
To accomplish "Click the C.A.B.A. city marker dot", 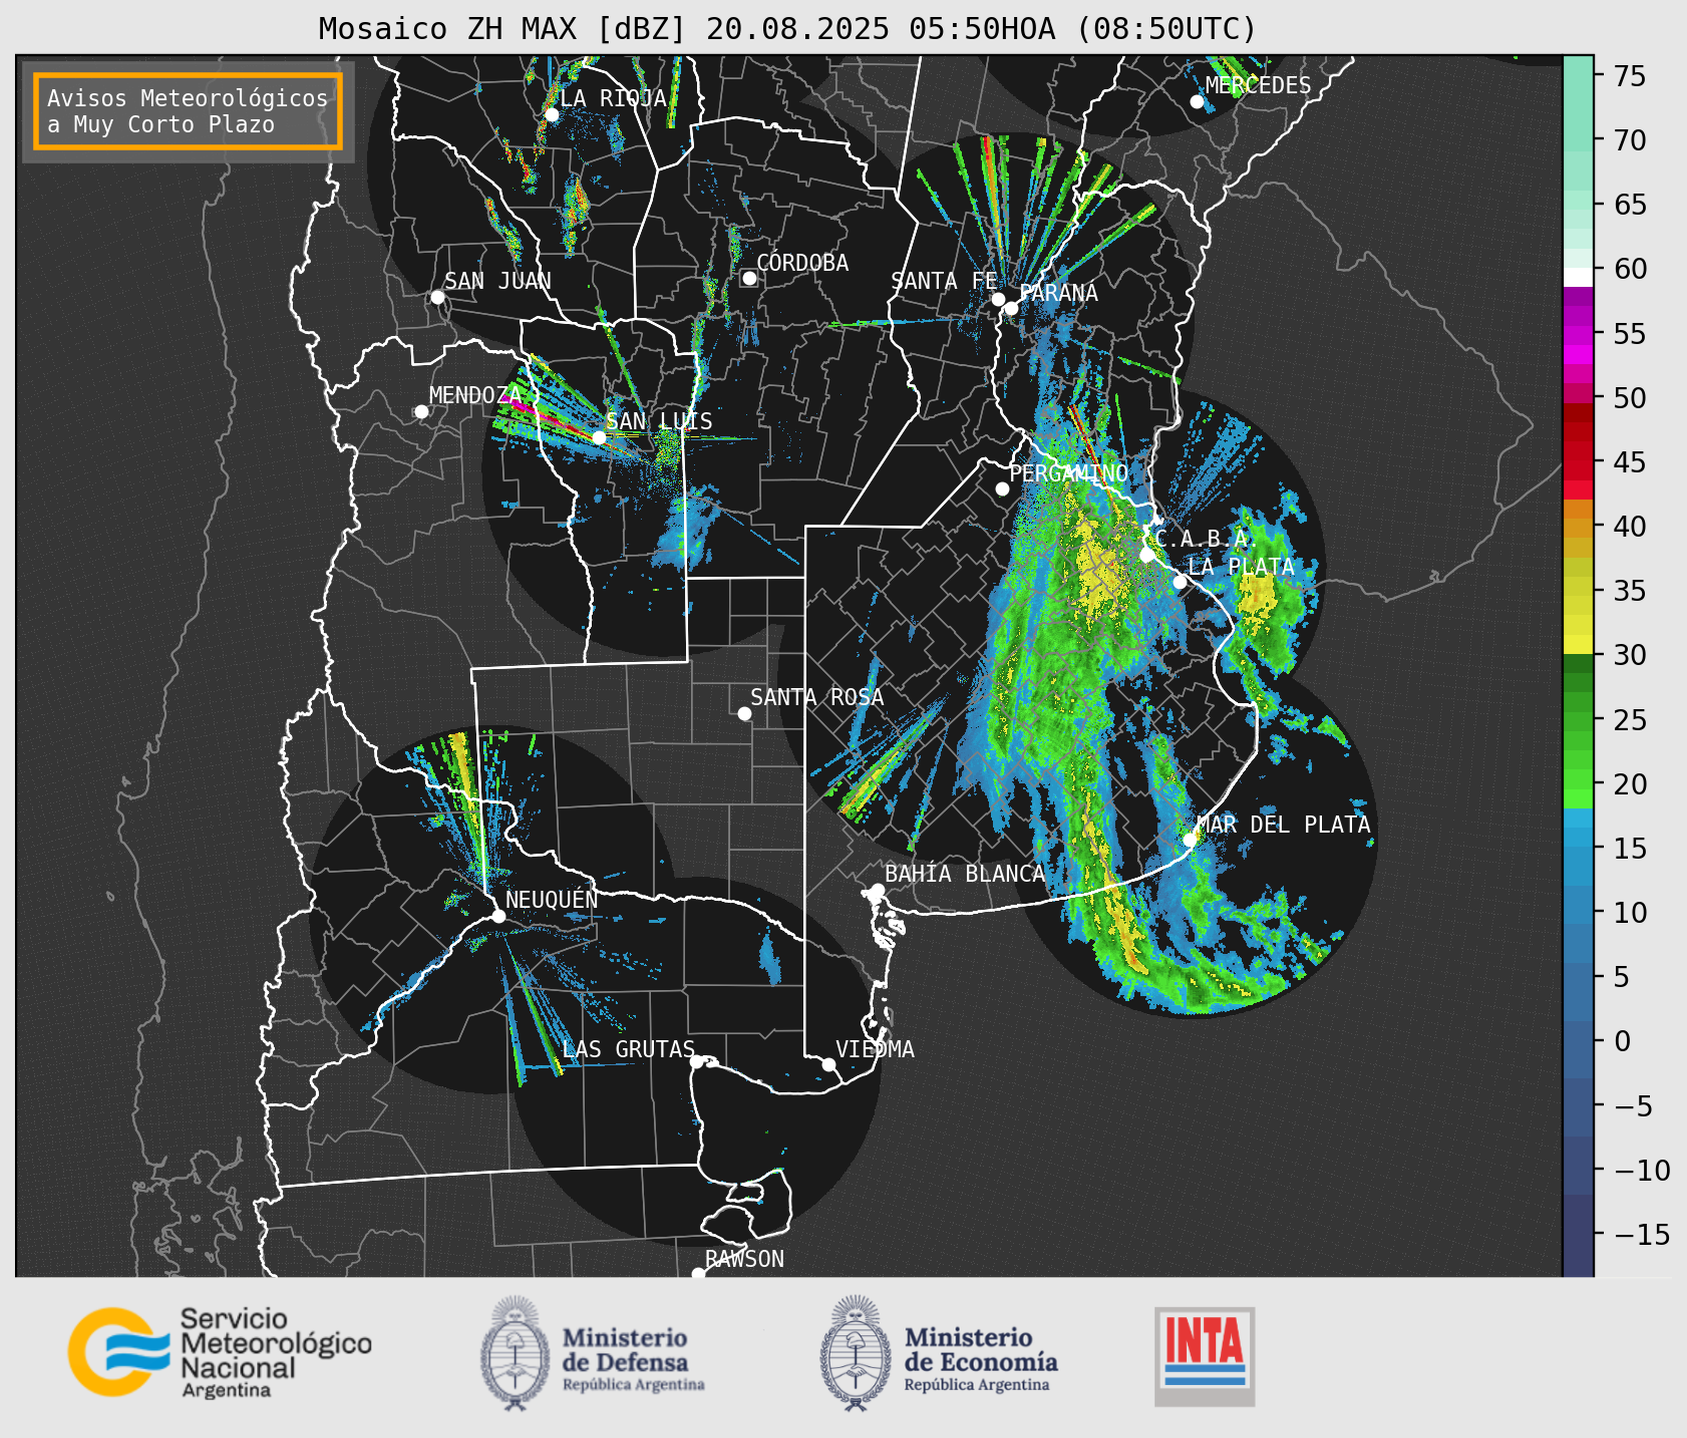I will [1147, 555].
